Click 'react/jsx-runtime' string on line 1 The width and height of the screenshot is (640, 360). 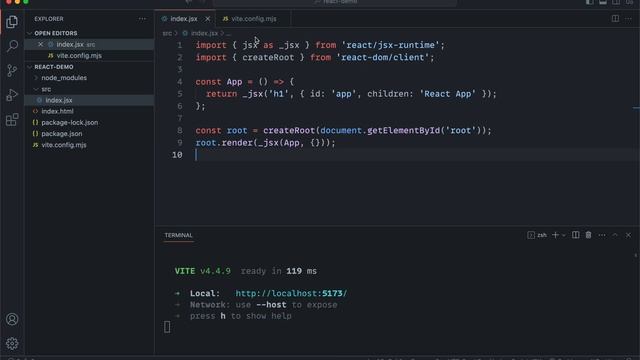point(390,45)
